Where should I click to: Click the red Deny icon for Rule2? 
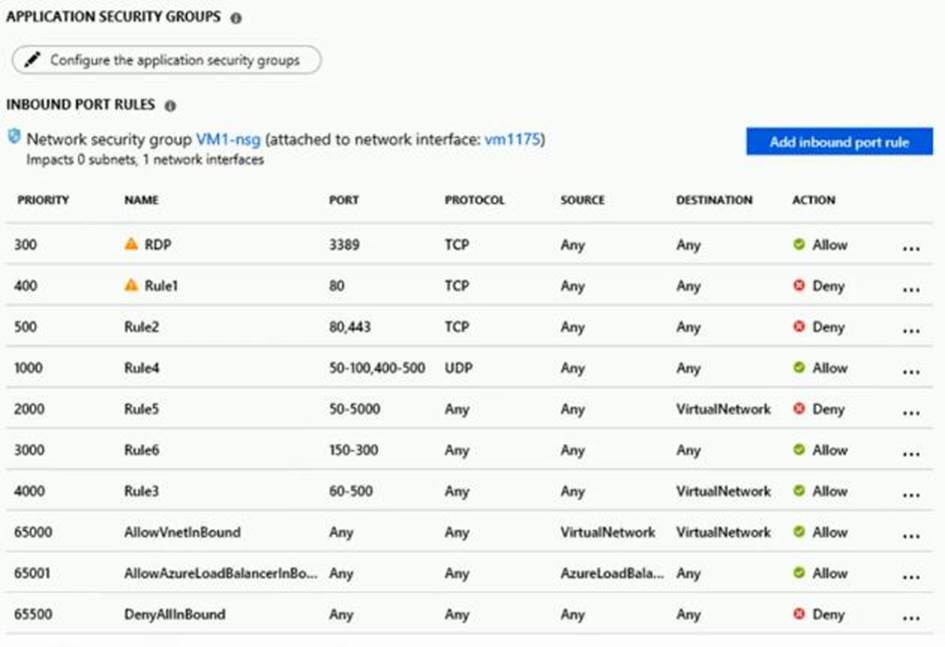[799, 327]
